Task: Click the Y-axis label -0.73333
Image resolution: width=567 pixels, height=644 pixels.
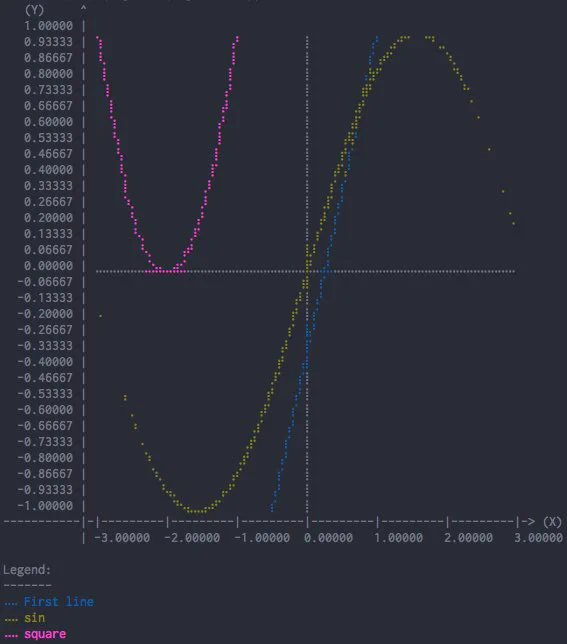Action: pos(45,442)
